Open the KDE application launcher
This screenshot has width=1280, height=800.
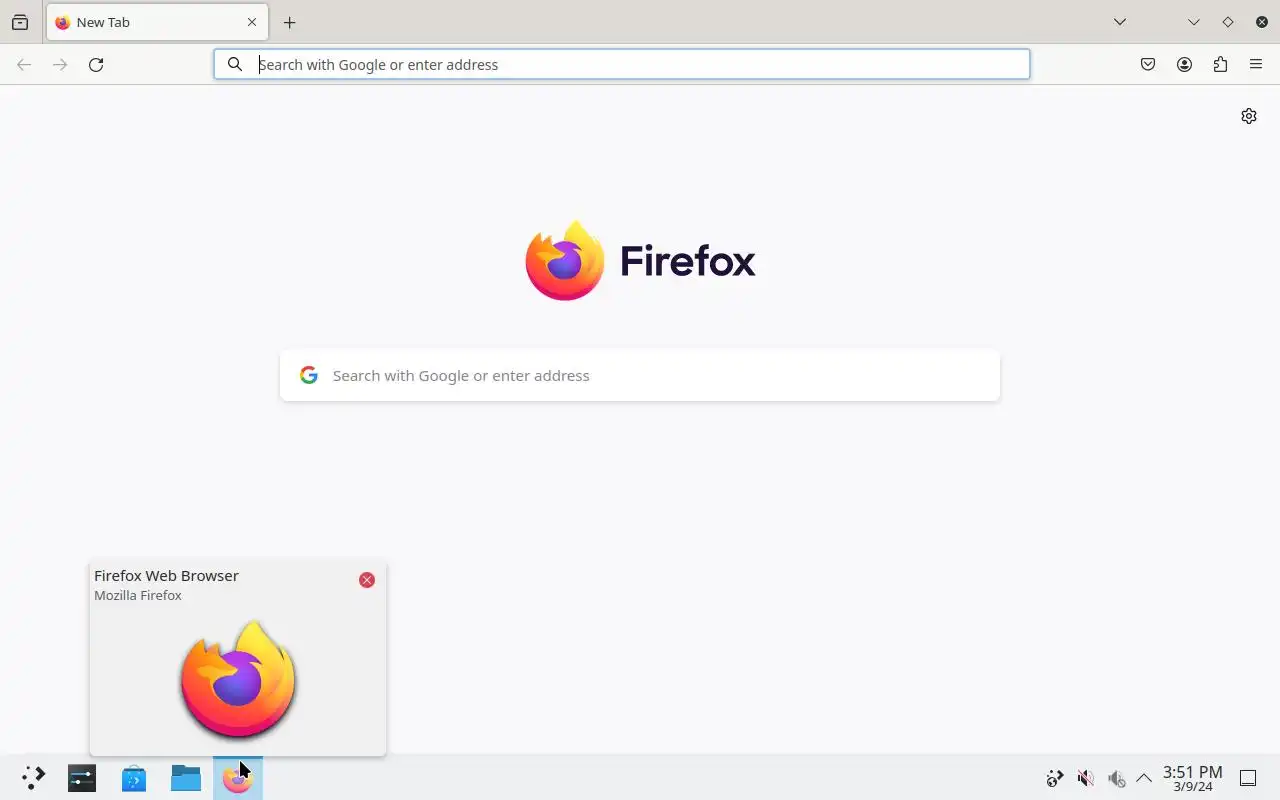pyautogui.click(x=33, y=778)
